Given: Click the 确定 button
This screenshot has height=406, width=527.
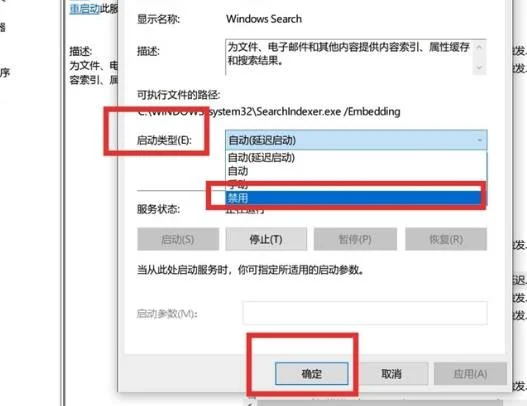Looking at the screenshot, I should click(312, 374).
